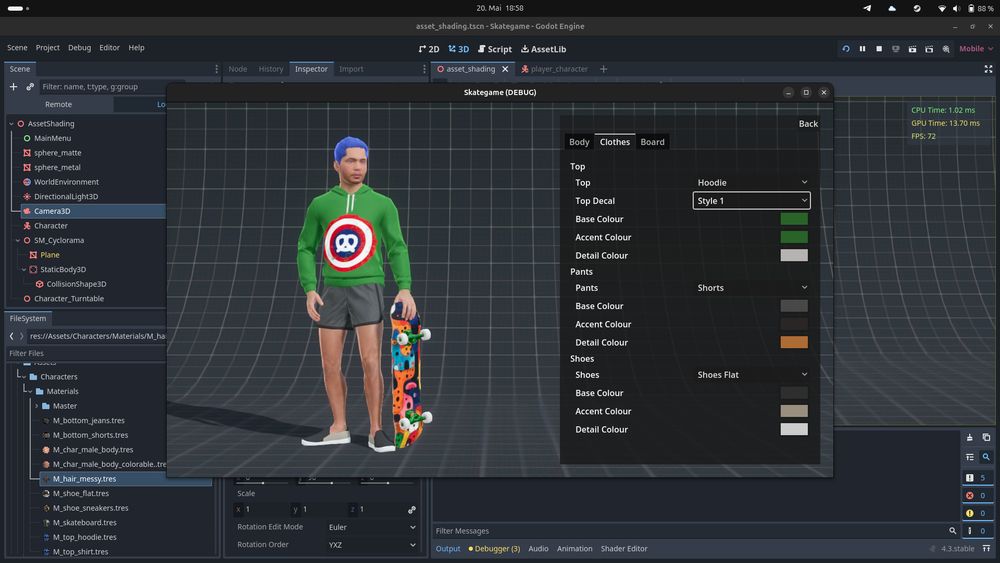Click the link scale lock icon
This screenshot has width=1000, height=563.
coord(411,509)
